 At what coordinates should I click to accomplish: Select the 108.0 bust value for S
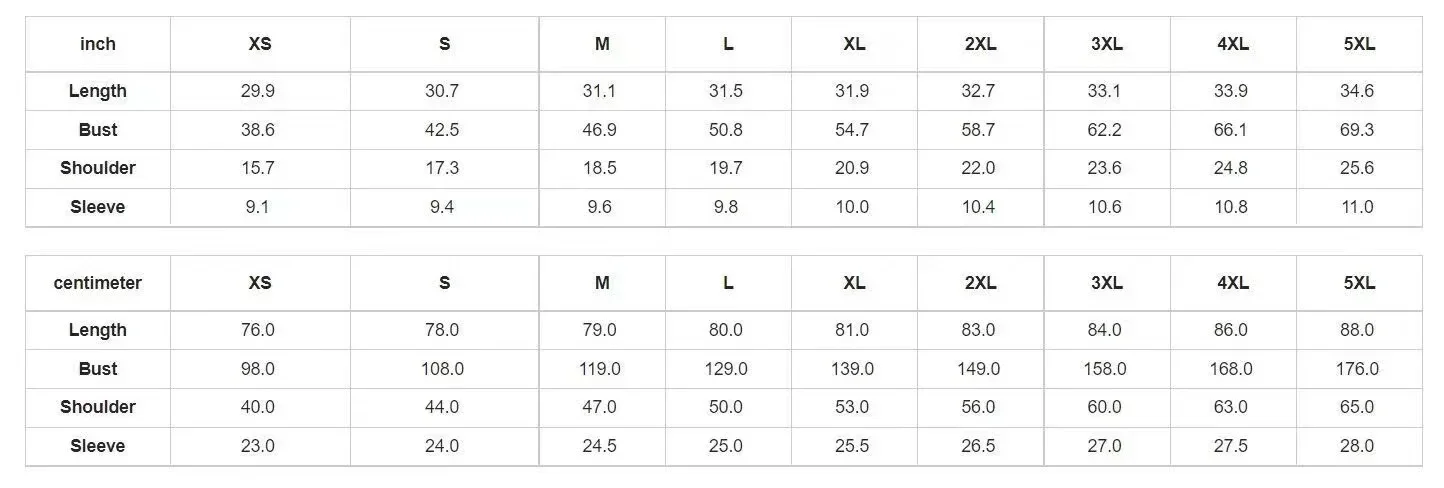pyautogui.click(x=443, y=369)
